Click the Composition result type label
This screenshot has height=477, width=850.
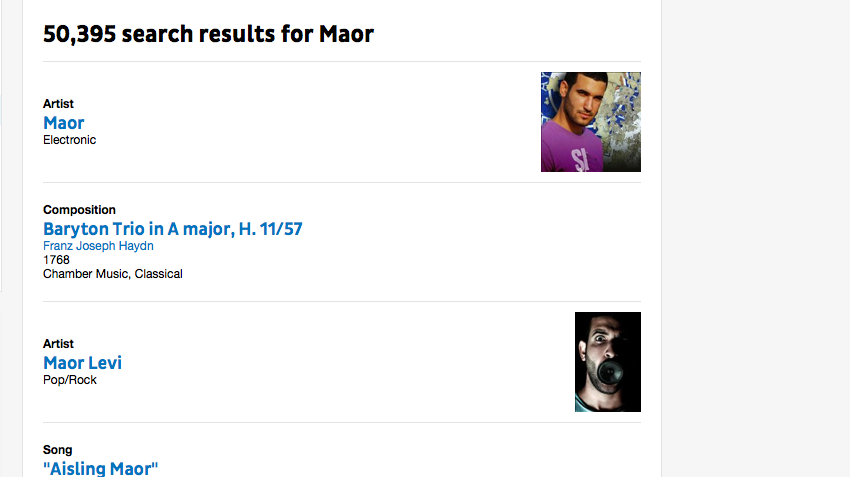[x=79, y=210]
